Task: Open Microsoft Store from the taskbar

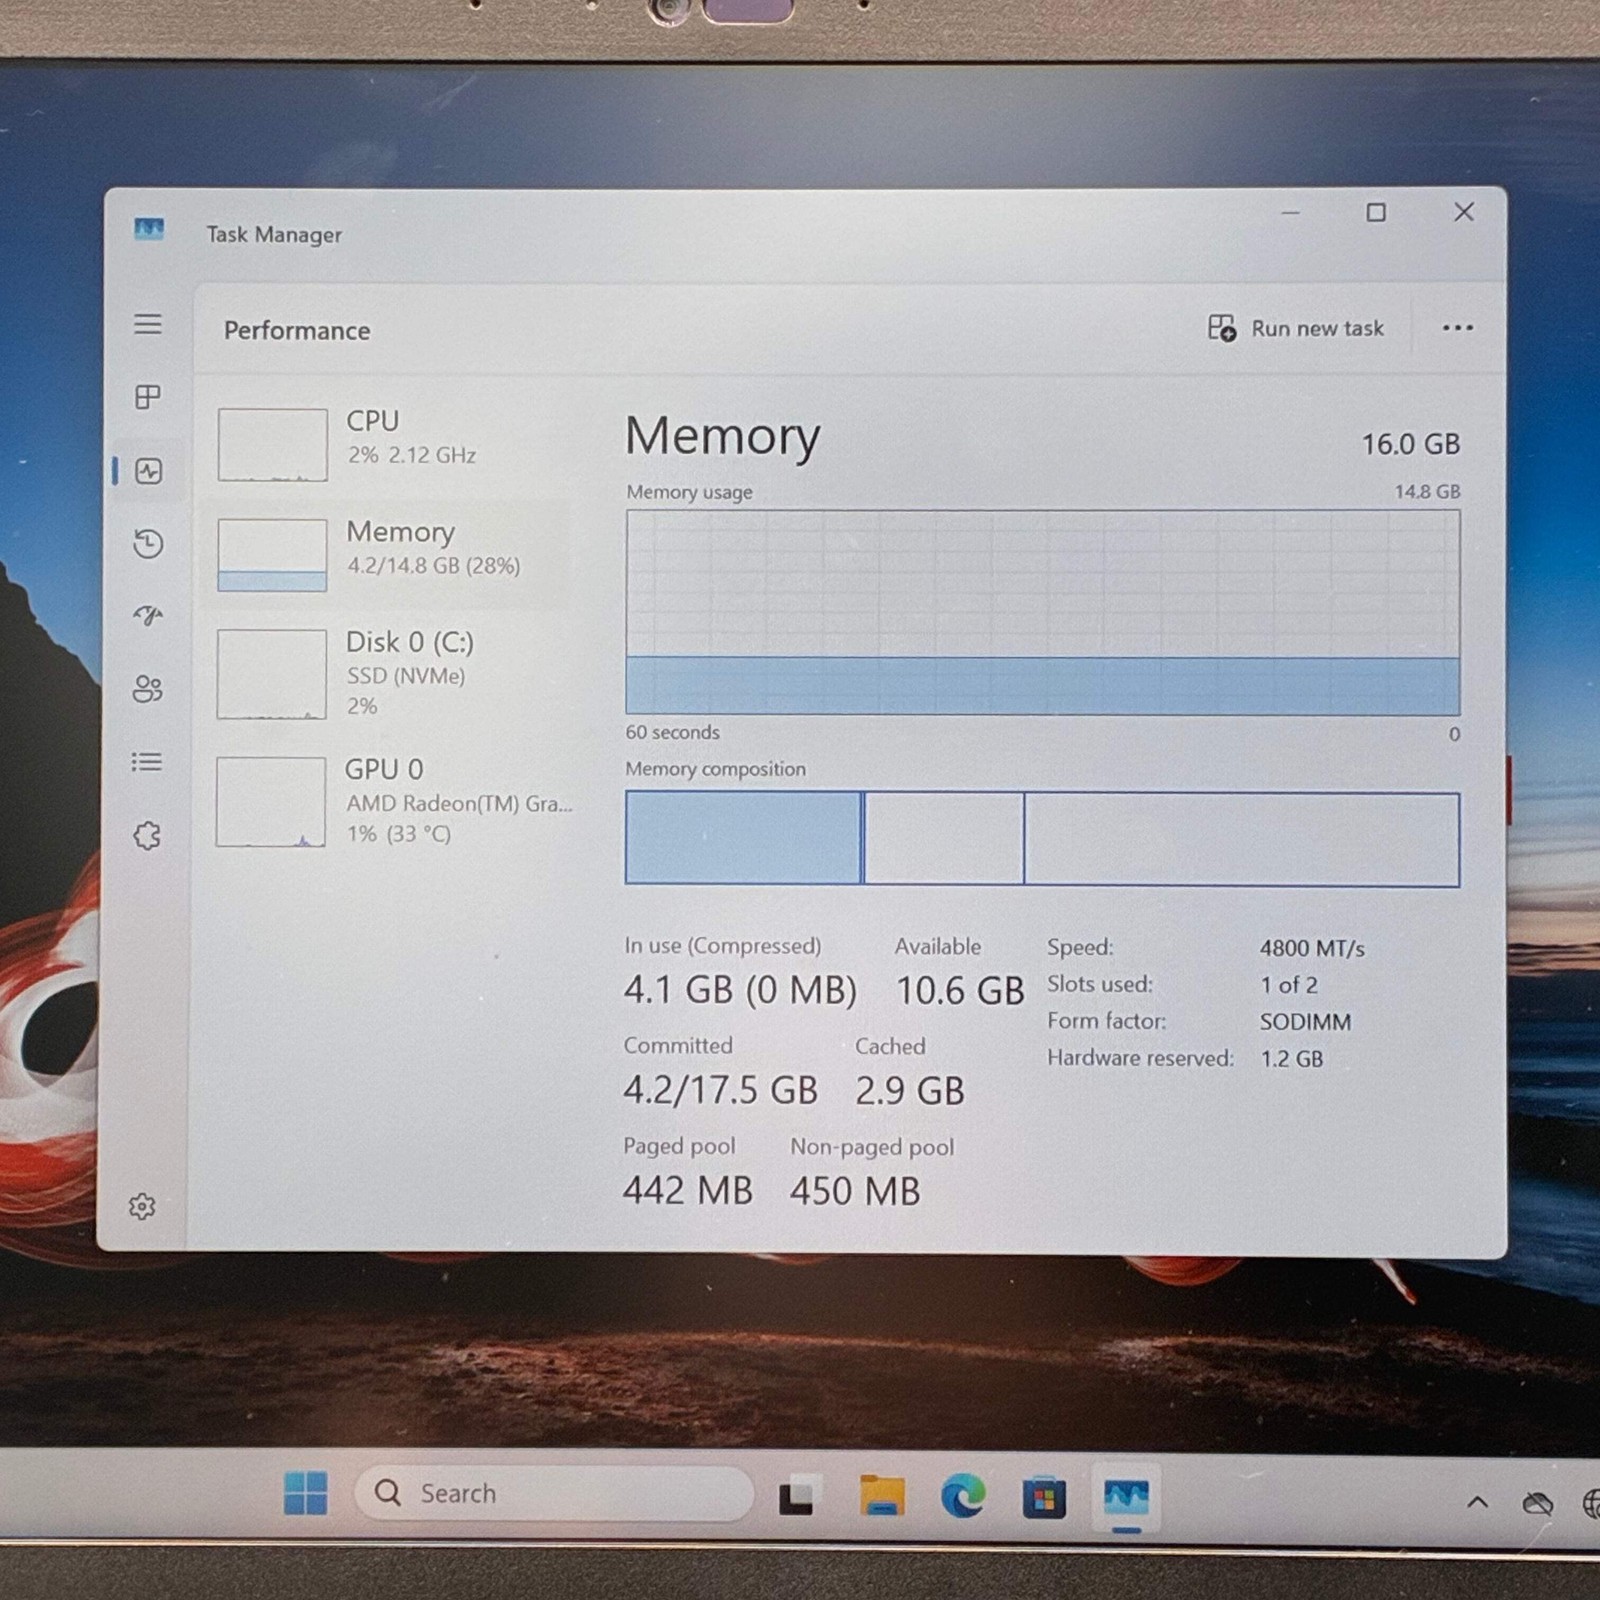Action: [x=1044, y=1498]
